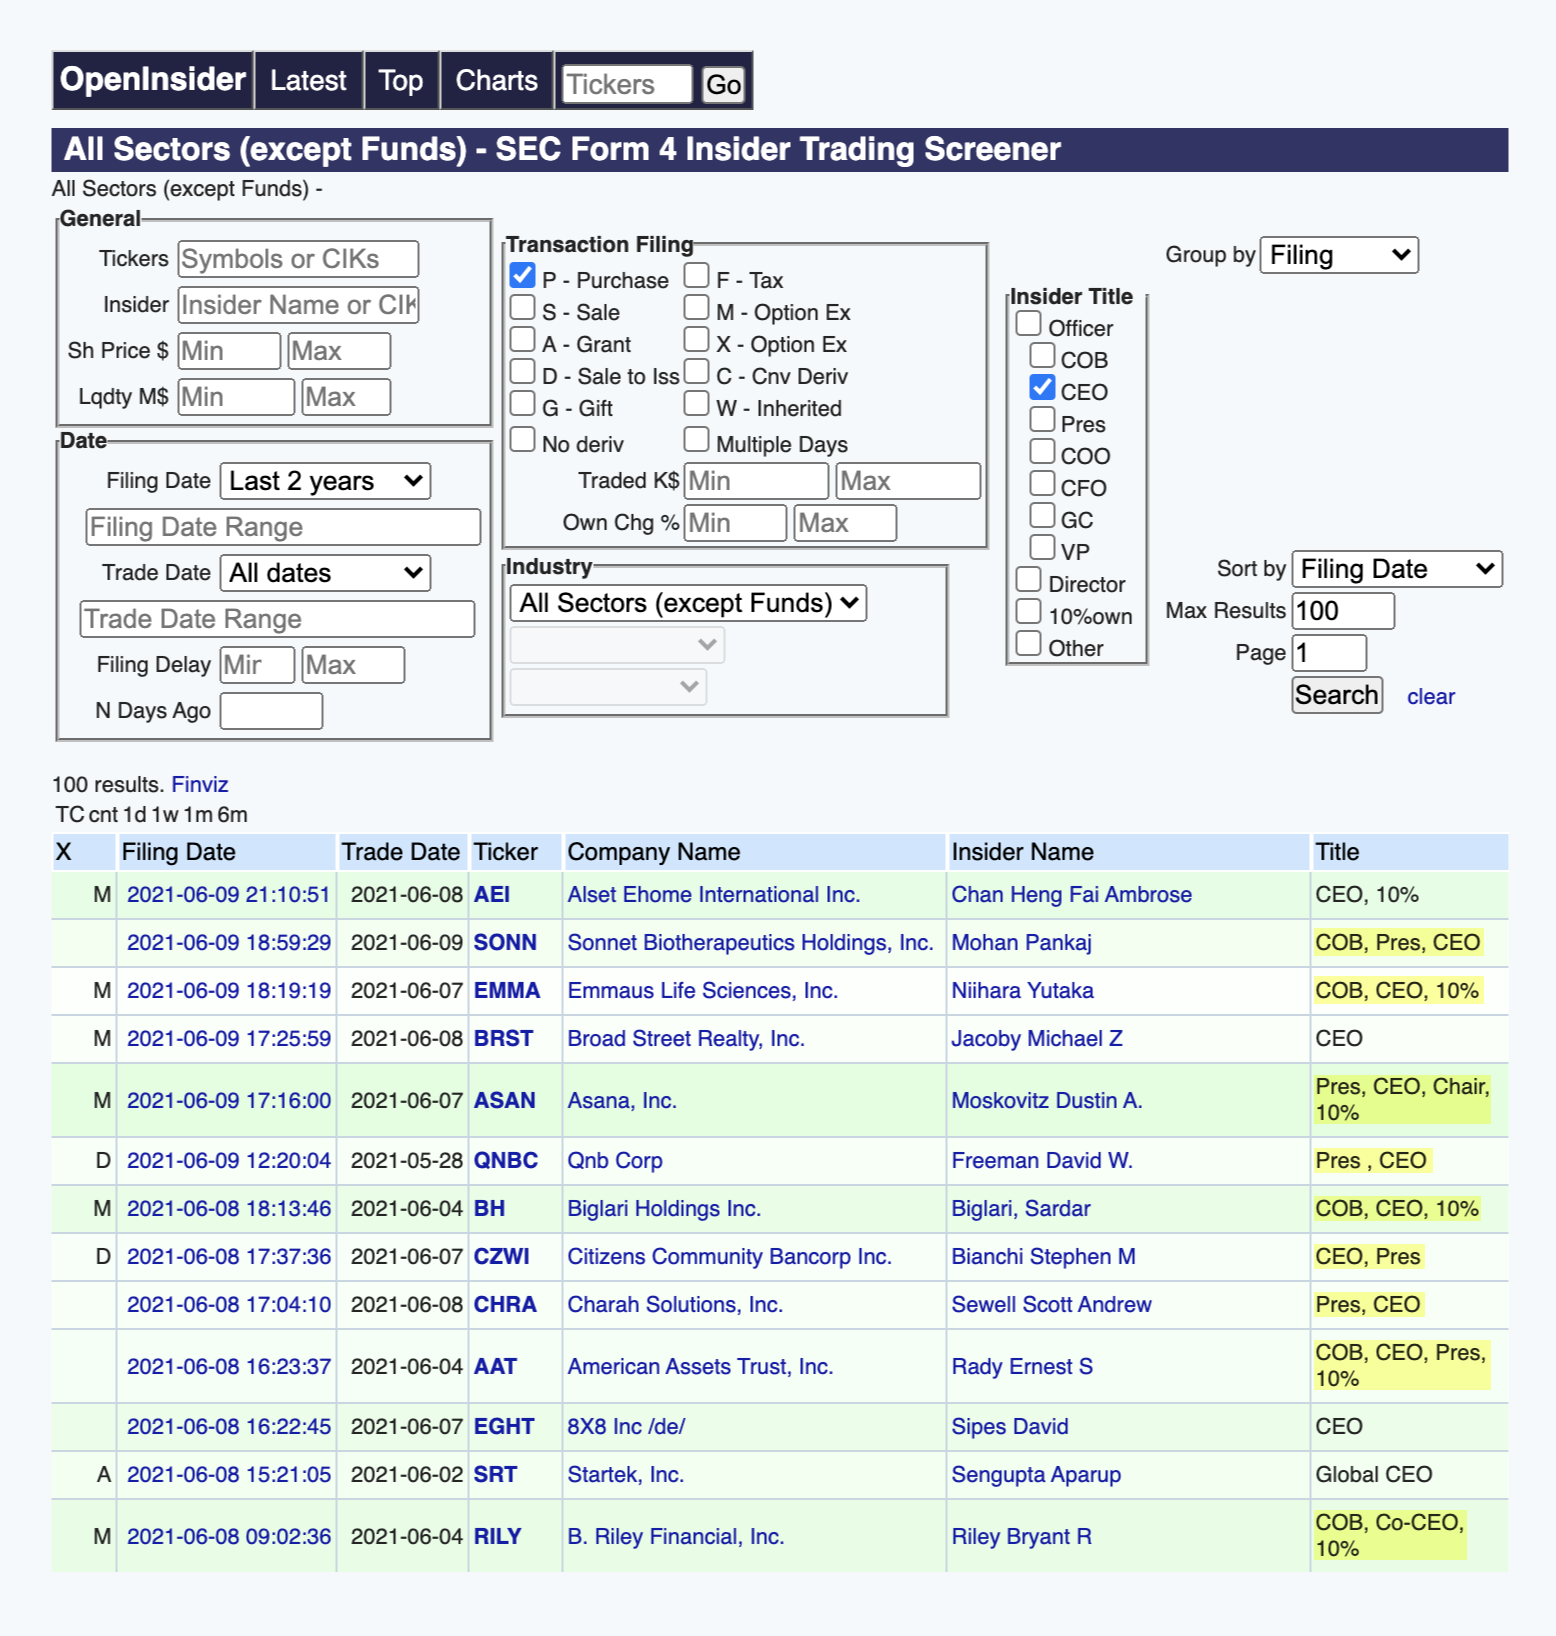Viewport: 1556px width, 1636px height.
Task: Check the COB insider title box
Action: 1042,356
